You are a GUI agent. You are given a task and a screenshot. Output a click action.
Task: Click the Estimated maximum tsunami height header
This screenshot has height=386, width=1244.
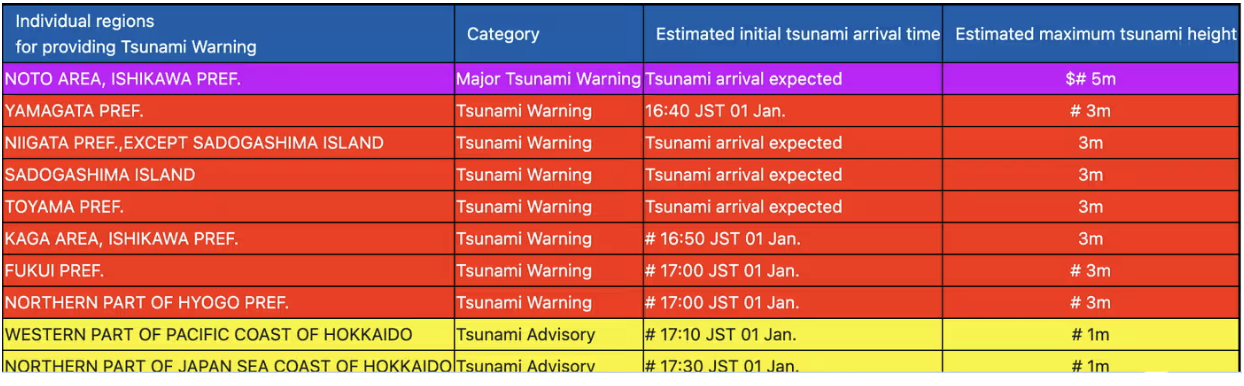[x=1091, y=34]
